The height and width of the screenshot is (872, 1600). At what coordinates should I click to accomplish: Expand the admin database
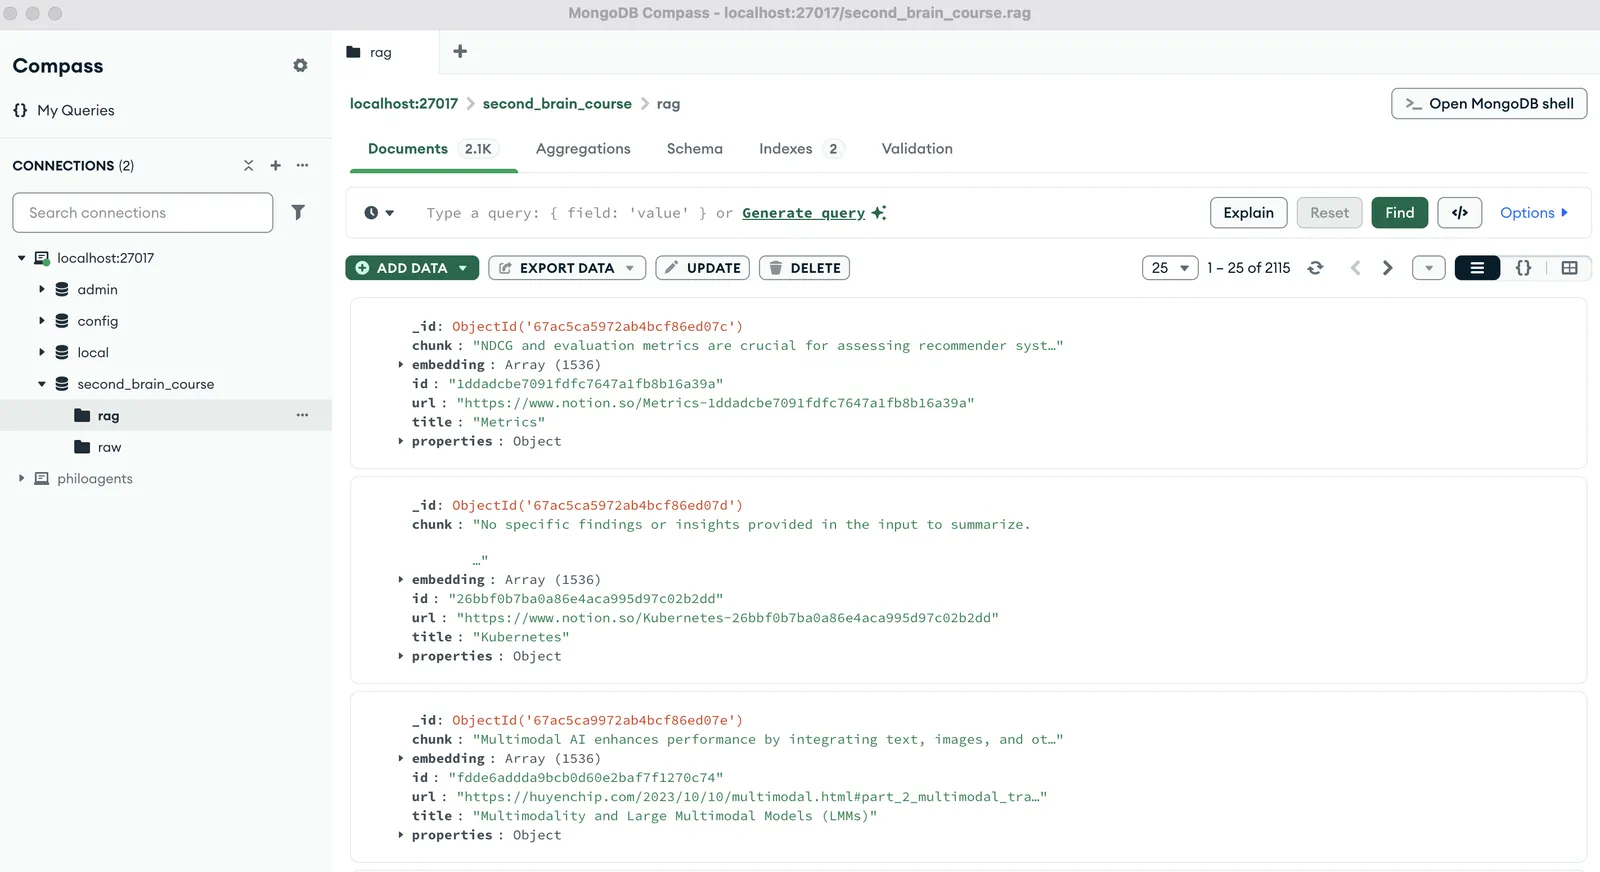click(x=42, y=289)
